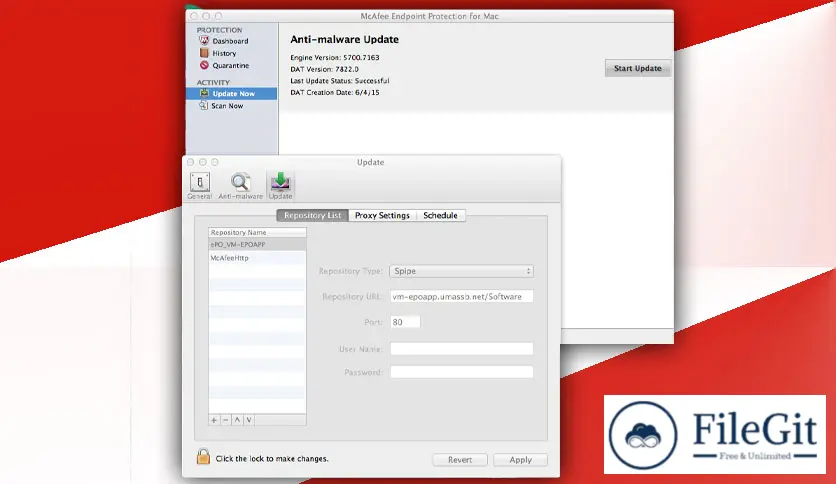Open the Repository Type dropdown
The height and width of the screenshot is (484, 836).
coord(461,271)
